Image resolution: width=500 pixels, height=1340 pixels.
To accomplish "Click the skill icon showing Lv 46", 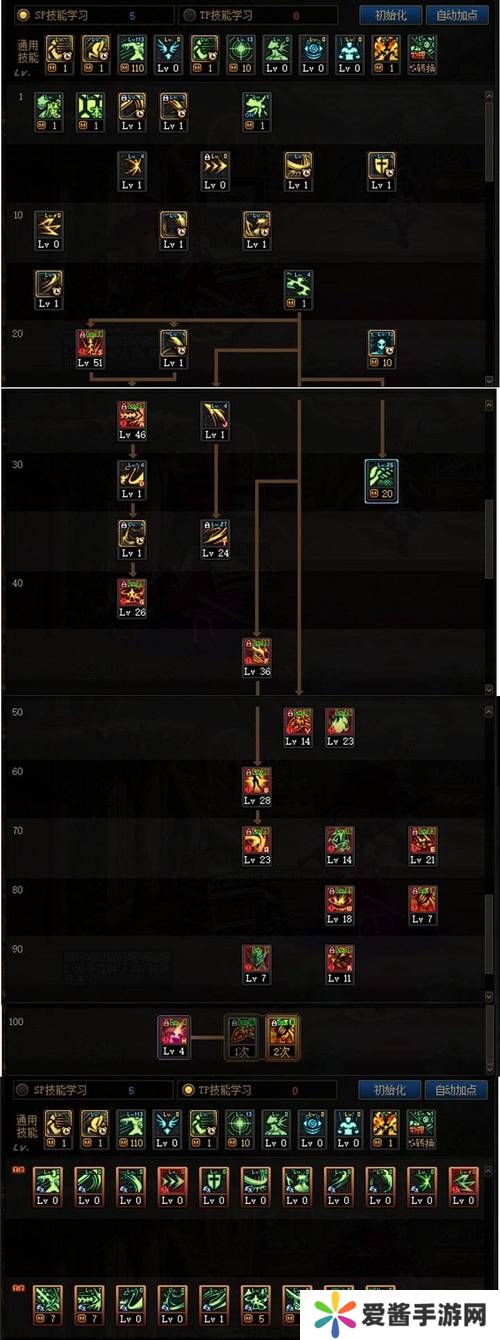I will pos(132,420).
